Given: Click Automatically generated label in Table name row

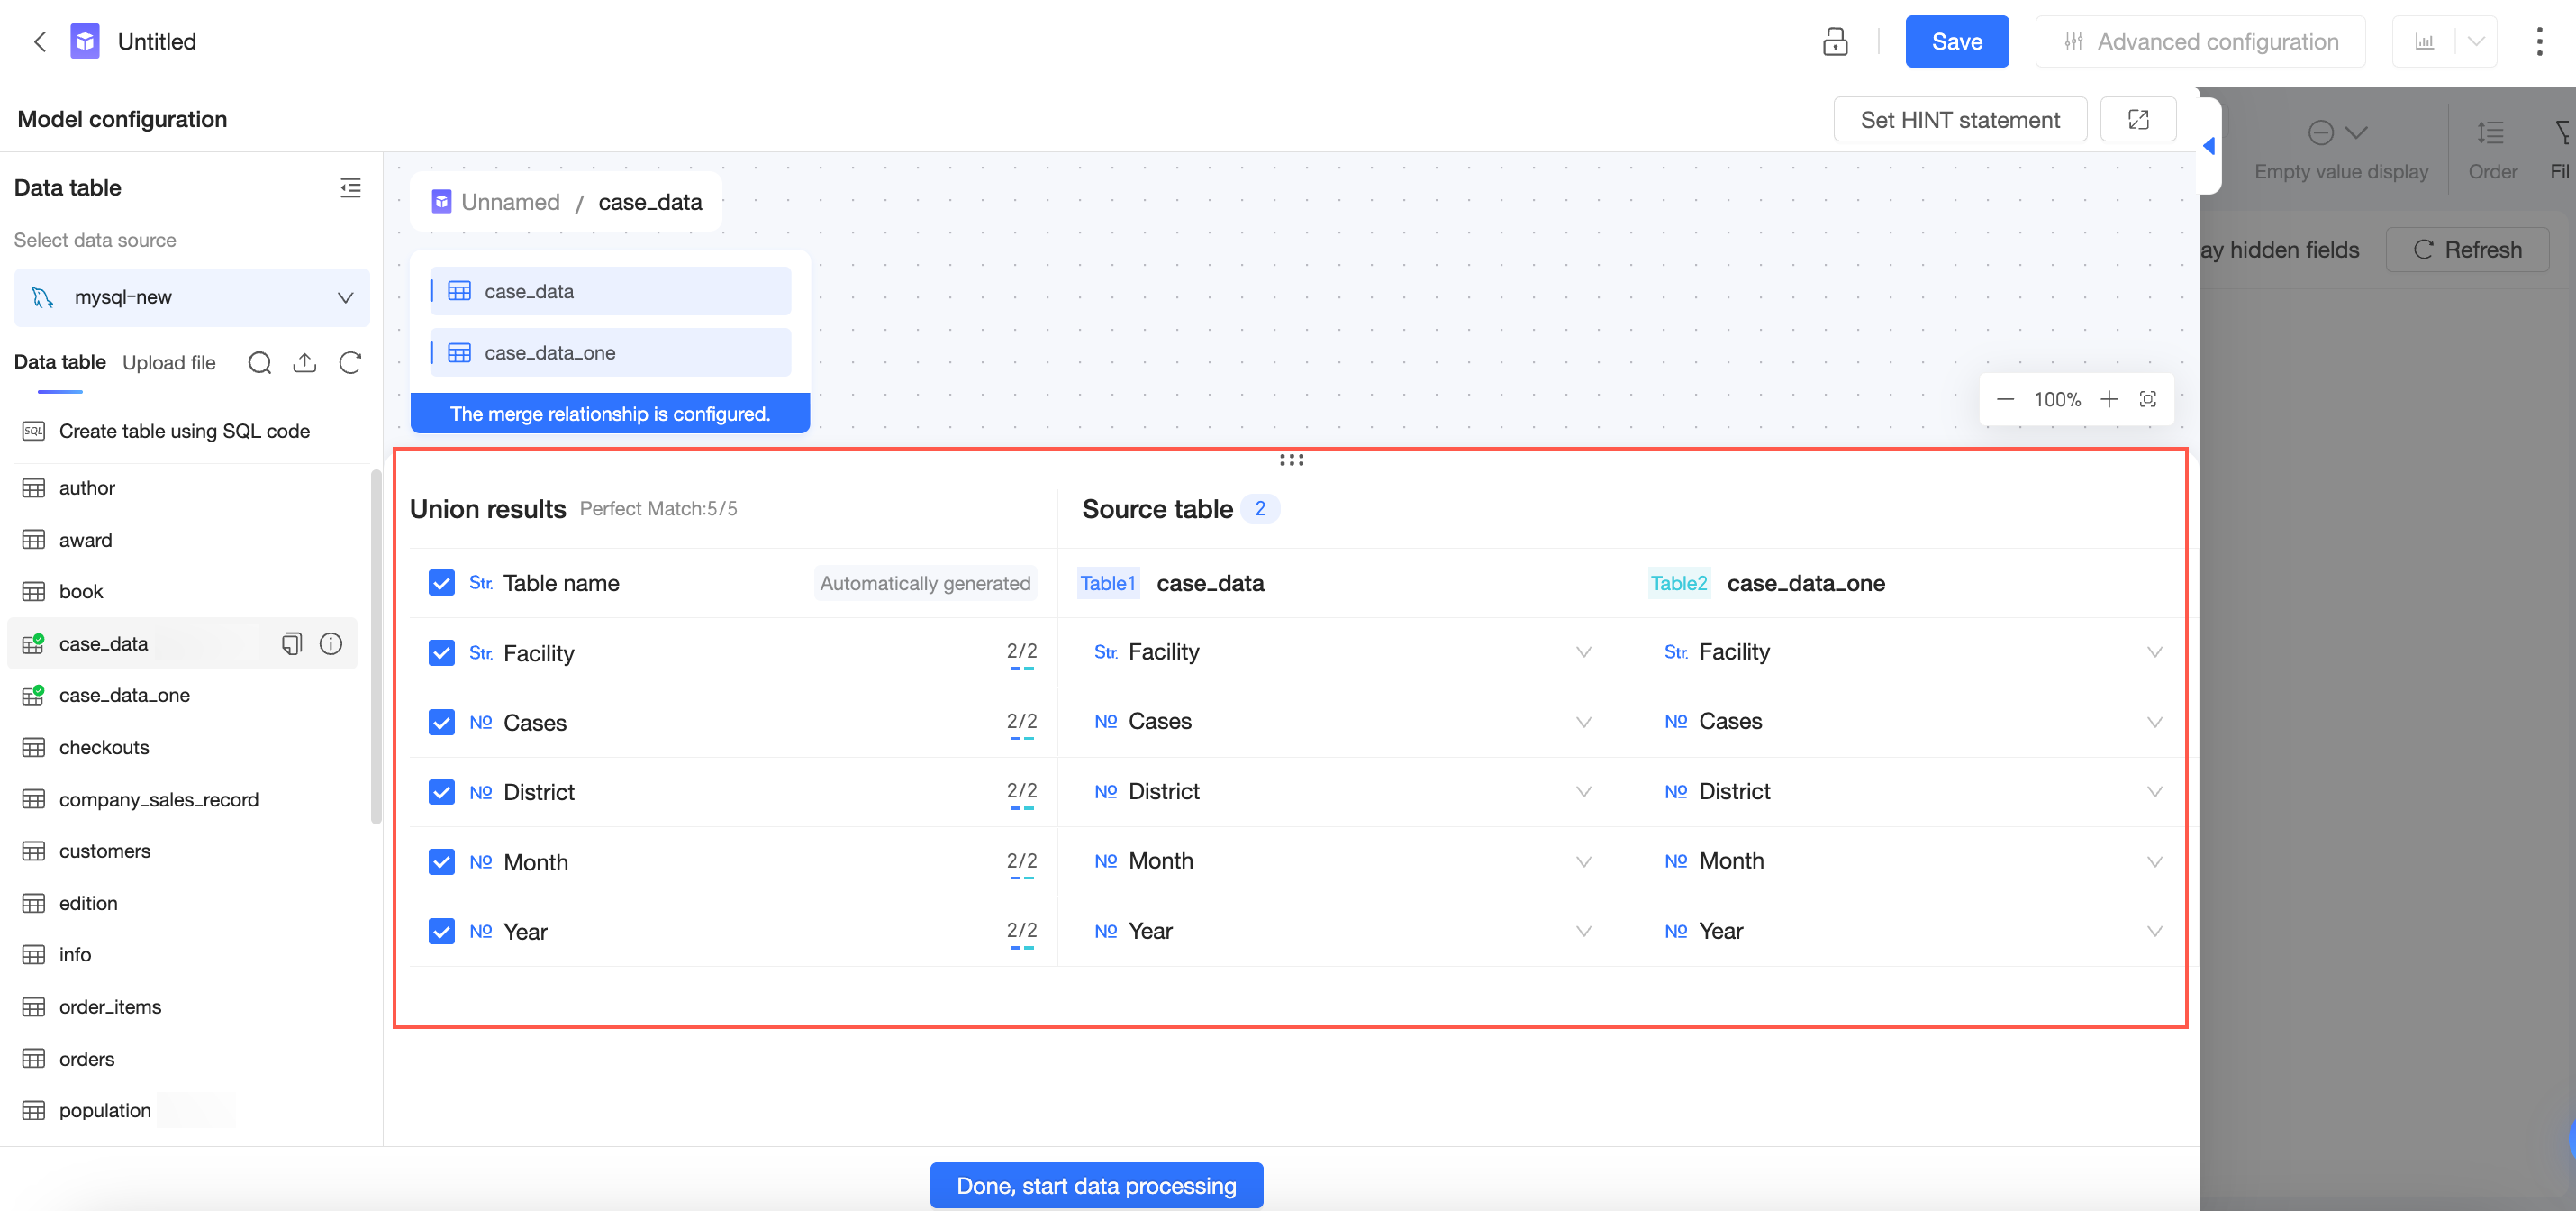Looking at the screenshot, I should (925, 583).
